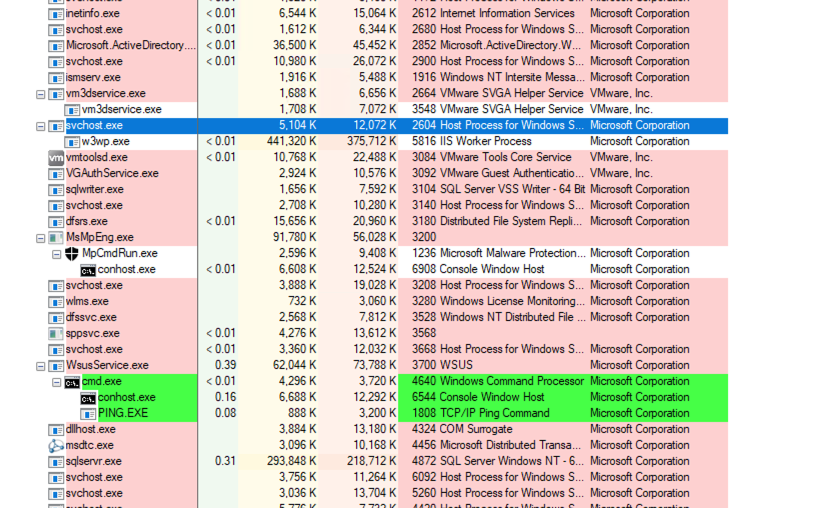
Task: Click the '91,780 K' value for MsMpEng
Action: (295, 237)
